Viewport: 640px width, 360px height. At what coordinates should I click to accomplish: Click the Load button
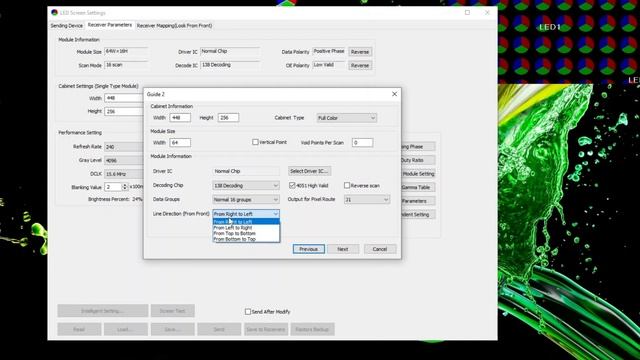126,329
